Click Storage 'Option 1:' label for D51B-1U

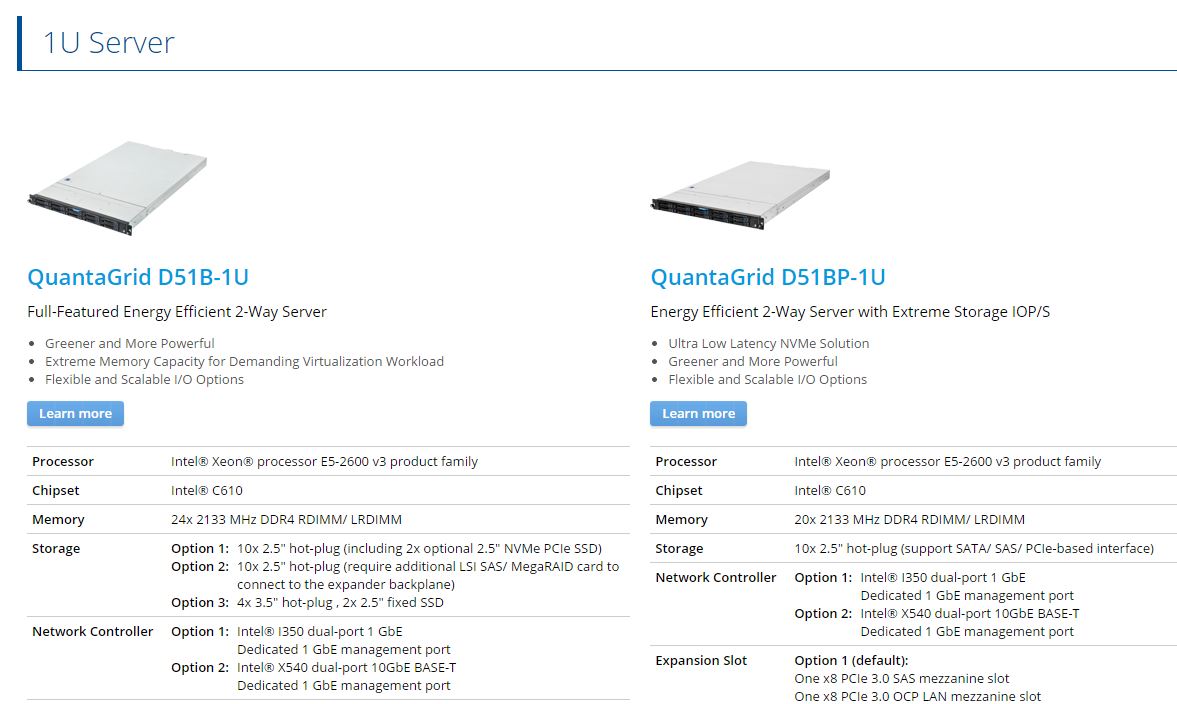200,549
